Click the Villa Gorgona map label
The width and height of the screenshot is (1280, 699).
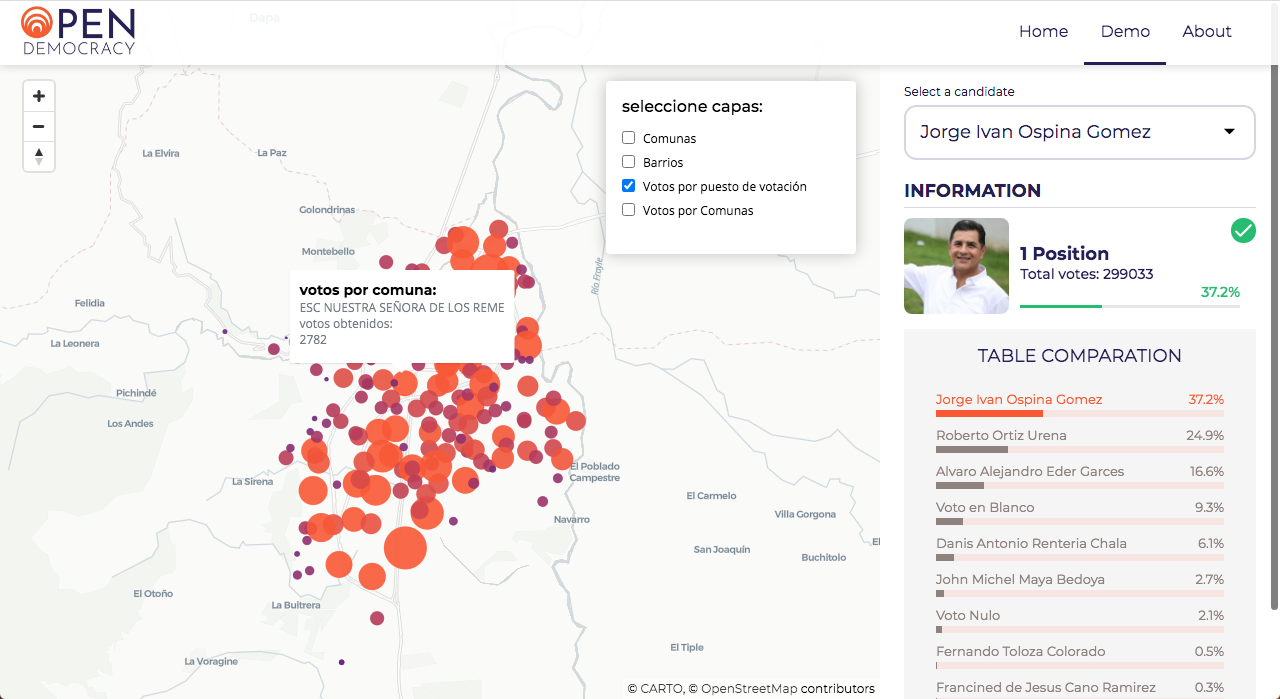click(805, 514)
